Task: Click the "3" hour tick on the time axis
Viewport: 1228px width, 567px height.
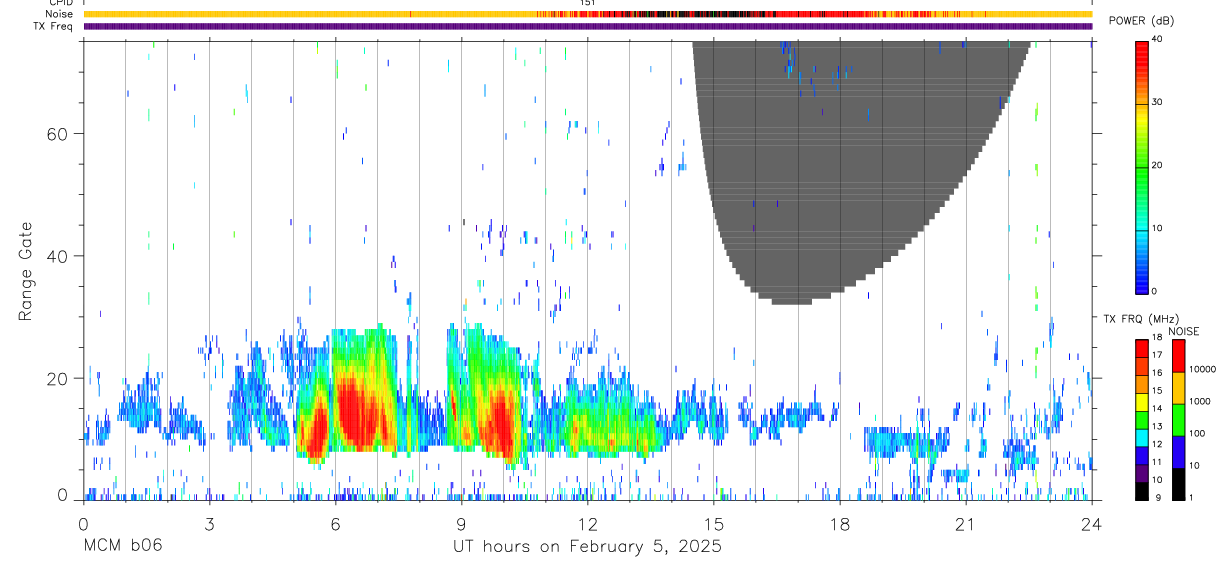Action: click(x=209, y=524)
